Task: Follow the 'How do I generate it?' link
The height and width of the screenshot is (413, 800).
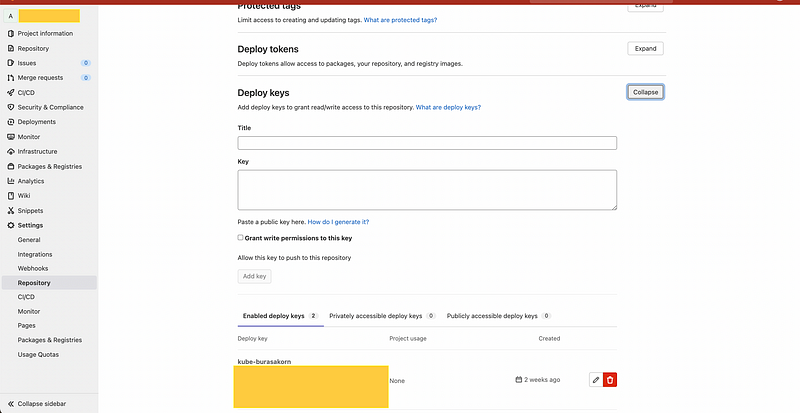Action: point(345,222)
